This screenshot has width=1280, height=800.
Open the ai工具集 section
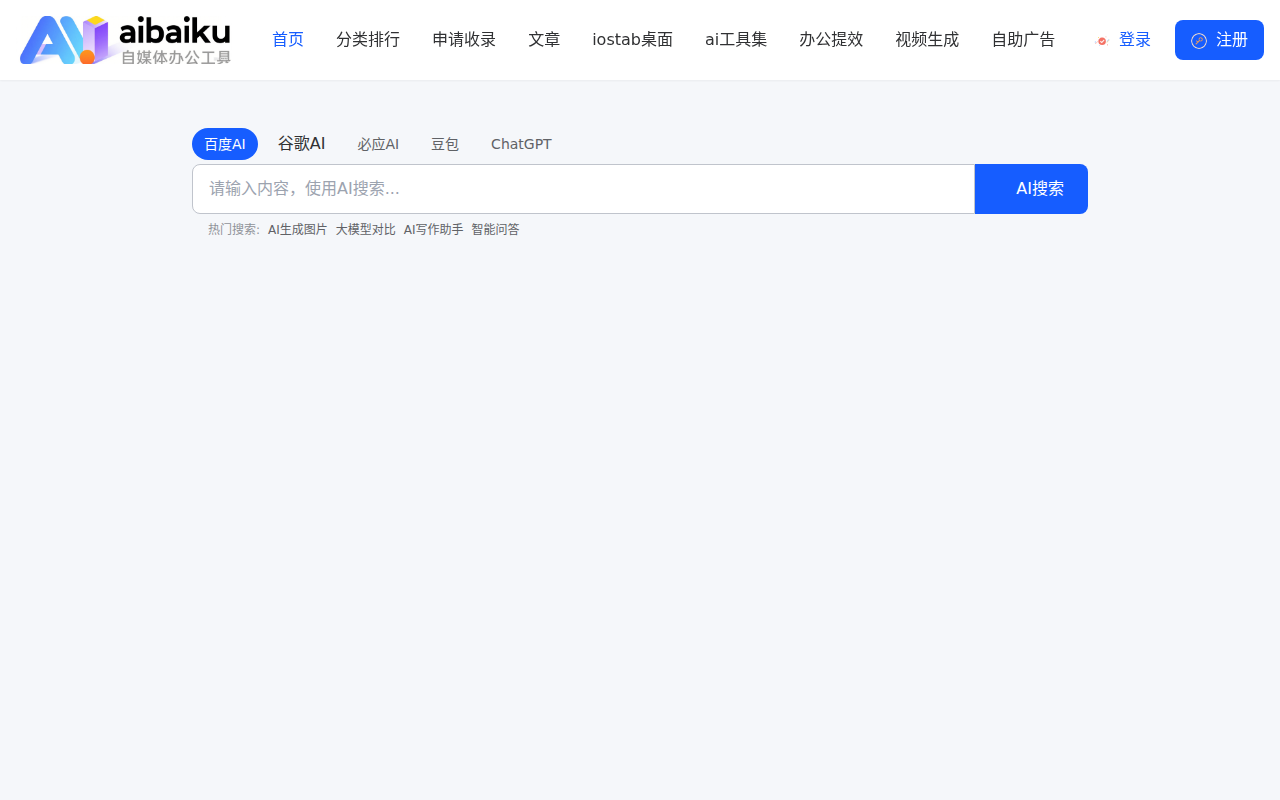click(x=736, y=39)
